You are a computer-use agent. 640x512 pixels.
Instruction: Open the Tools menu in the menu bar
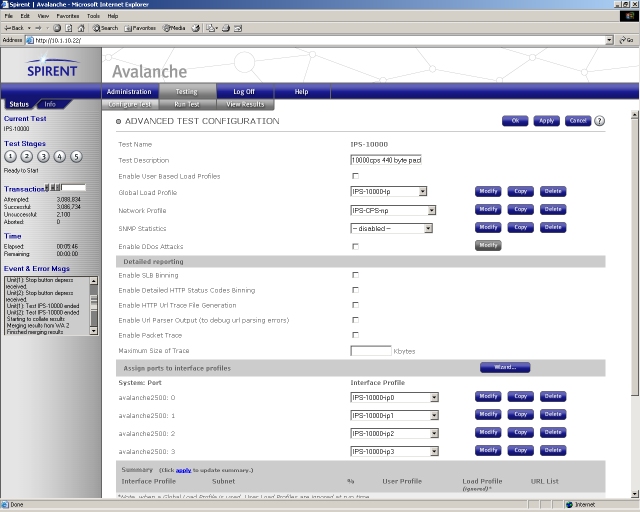click(x=93, y=16)
